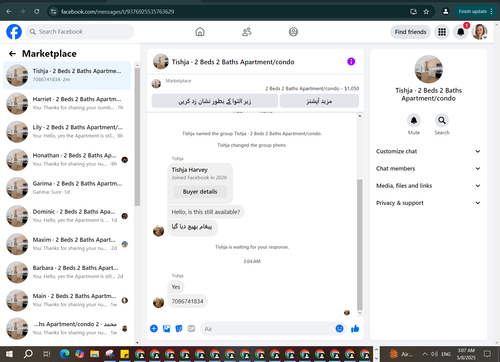Go back in the browser
This screenshot has width=500, height=362.
pos(9,12)
